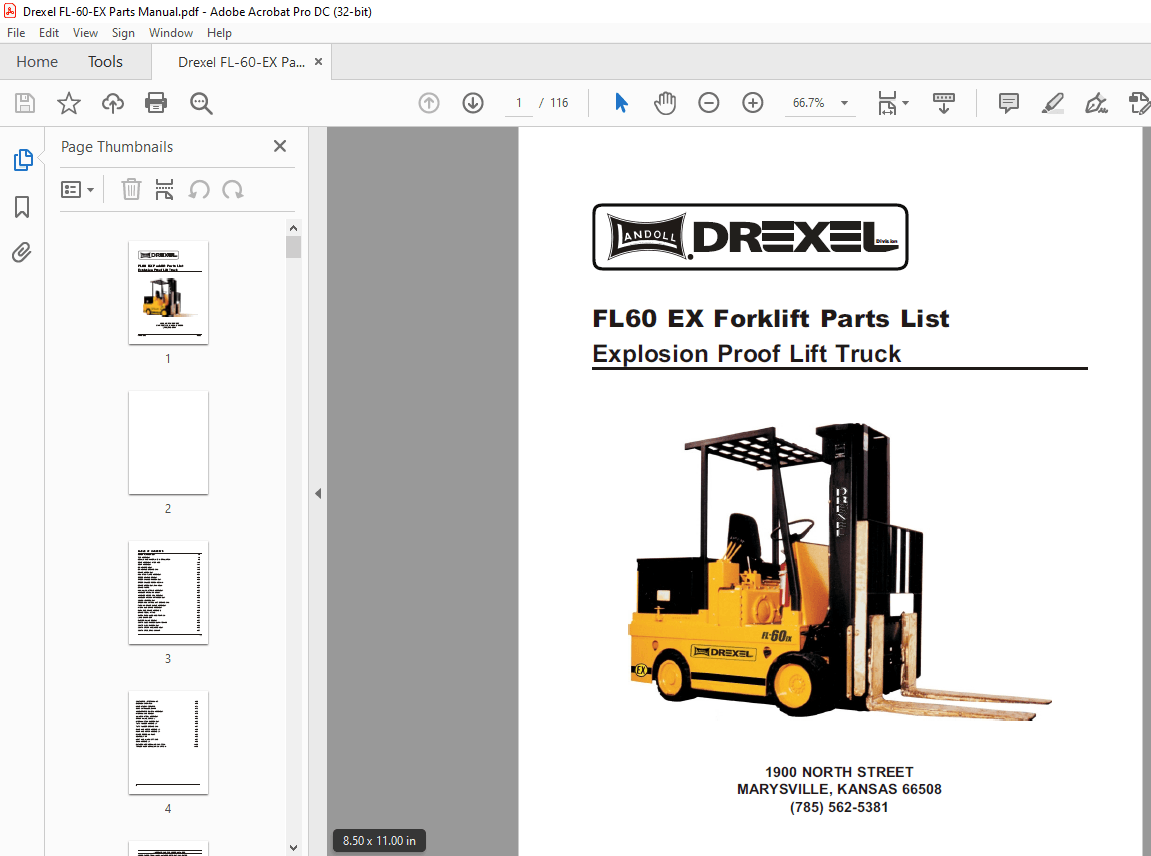Add a sticky note comment

click(1008, 103)
